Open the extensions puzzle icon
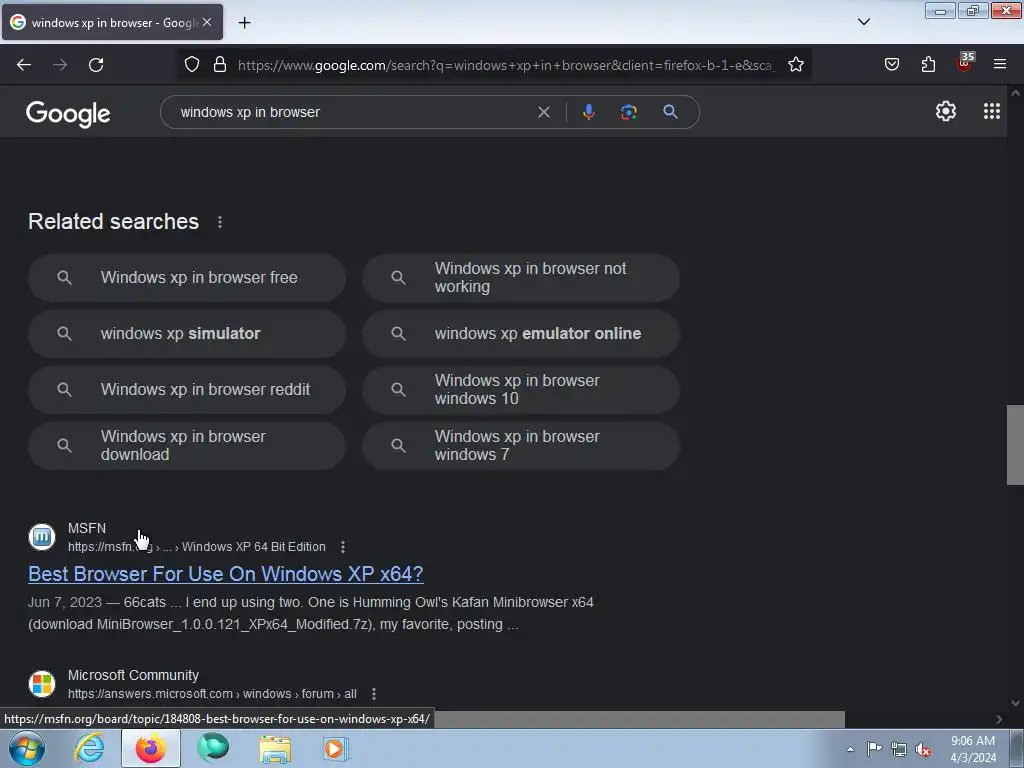Viewport: 1024px width, 768px height. pos(928,65)
